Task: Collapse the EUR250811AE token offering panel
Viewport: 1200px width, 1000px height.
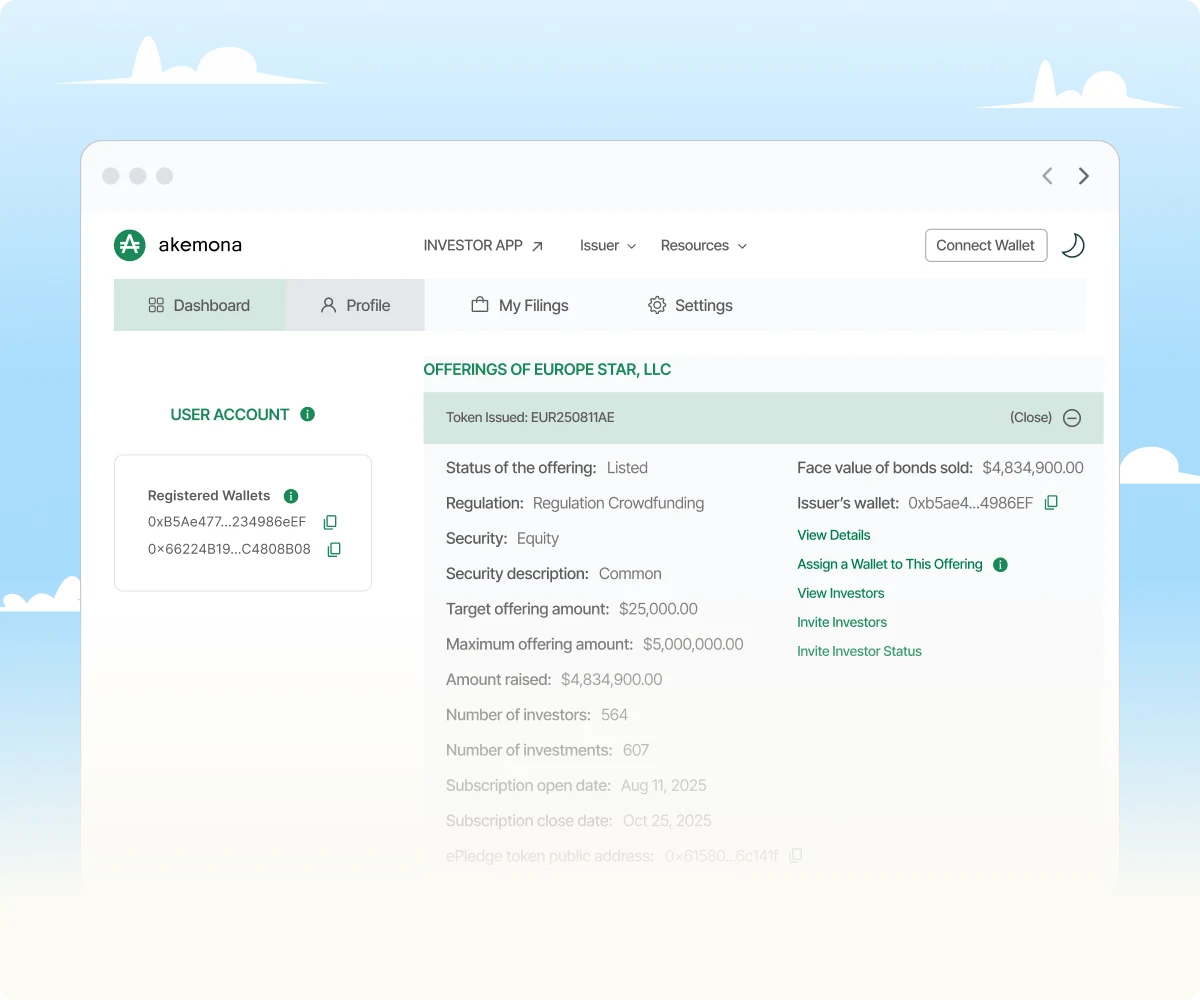Action: click(x=1071, y=418)
